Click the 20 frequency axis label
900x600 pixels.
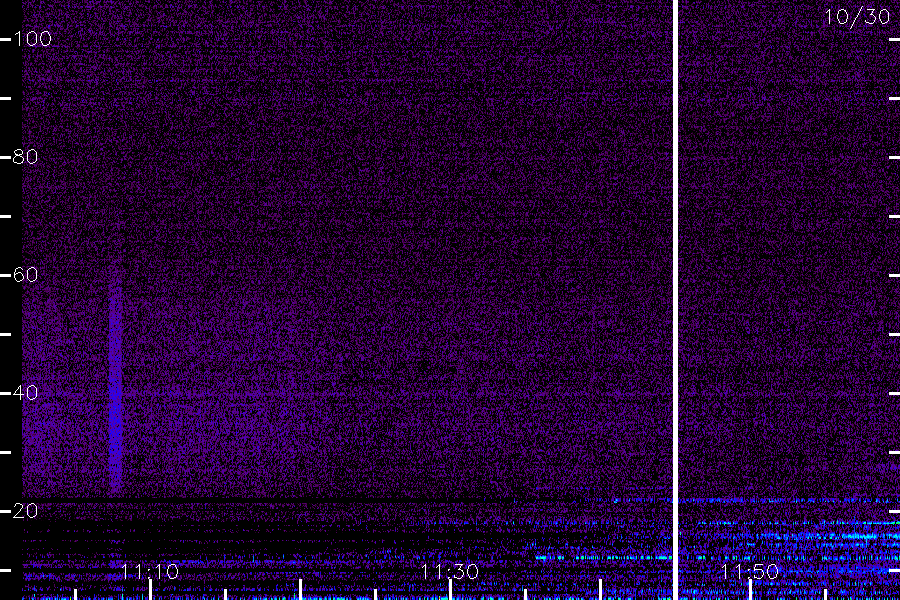pos(25,511)
